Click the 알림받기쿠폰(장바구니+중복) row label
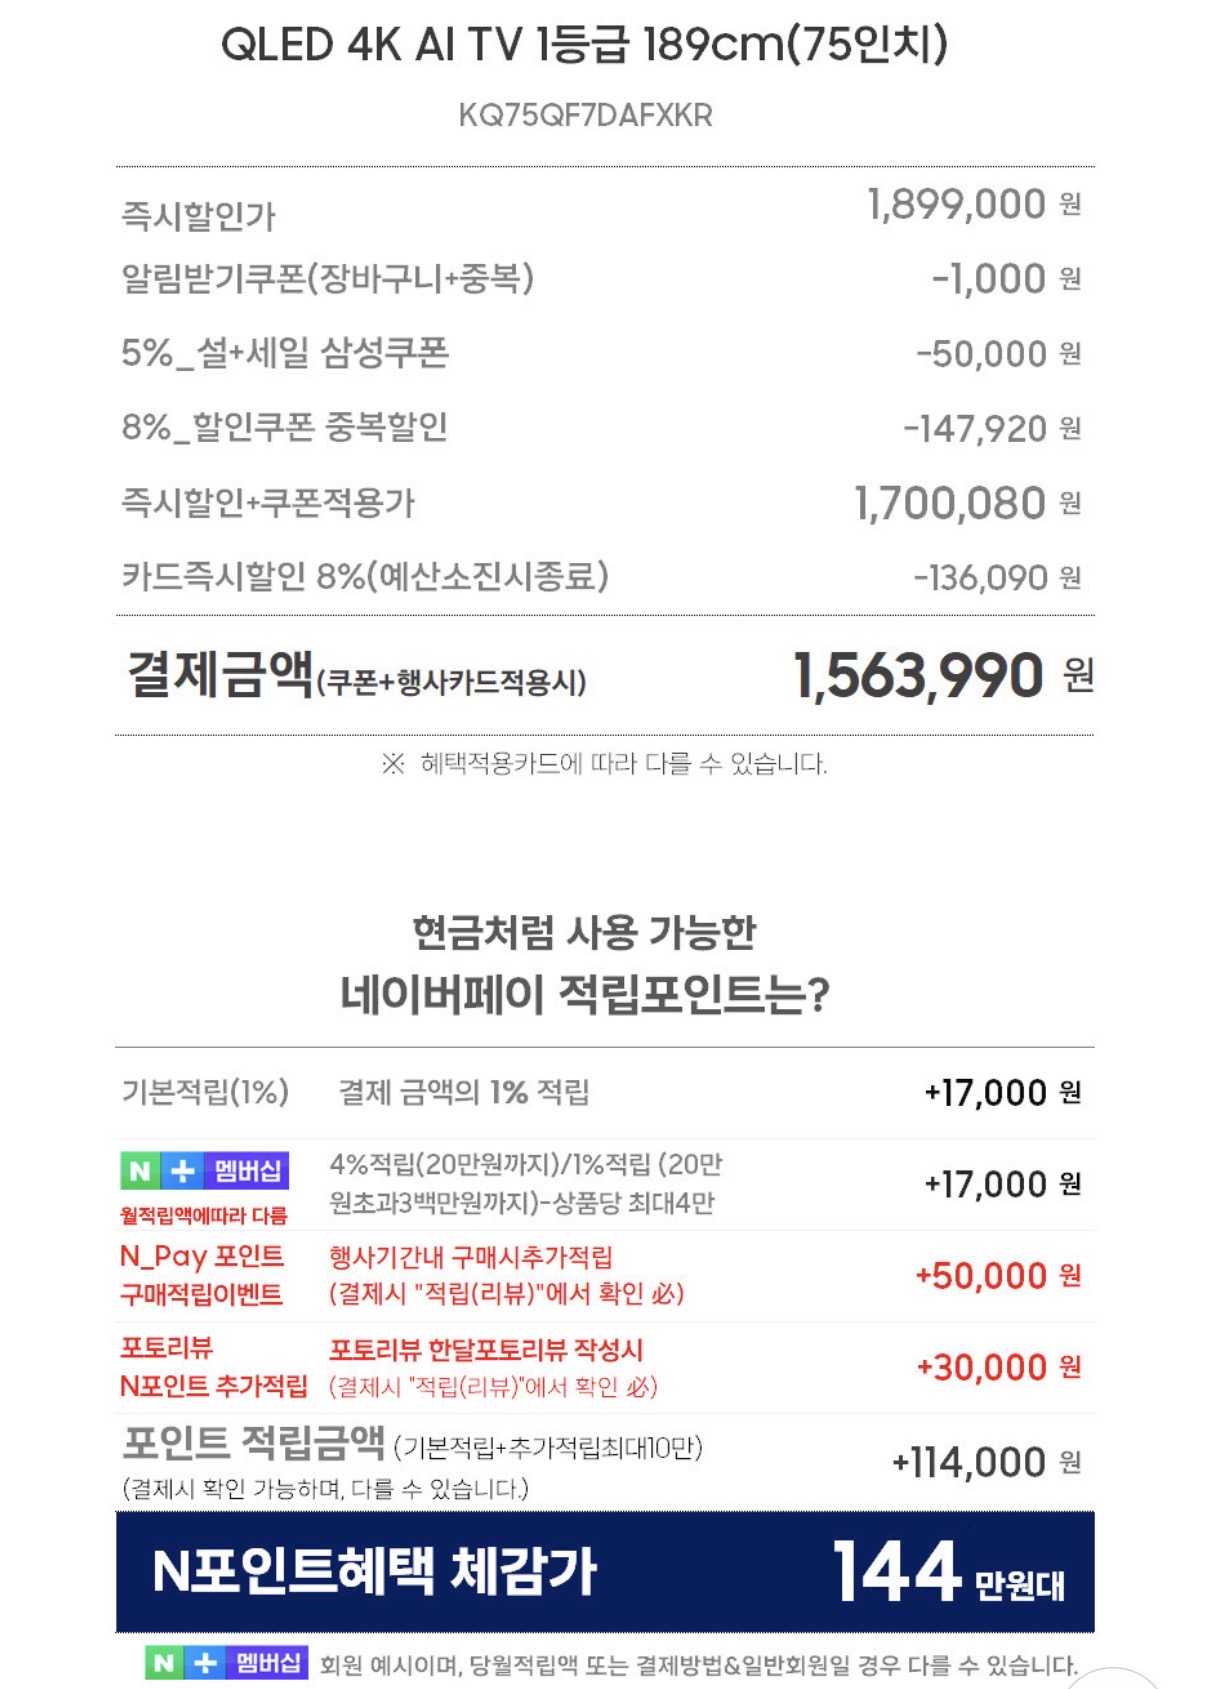This screenshot has width=1206, height=1689. pyautogui.click(x=327, y=278)
